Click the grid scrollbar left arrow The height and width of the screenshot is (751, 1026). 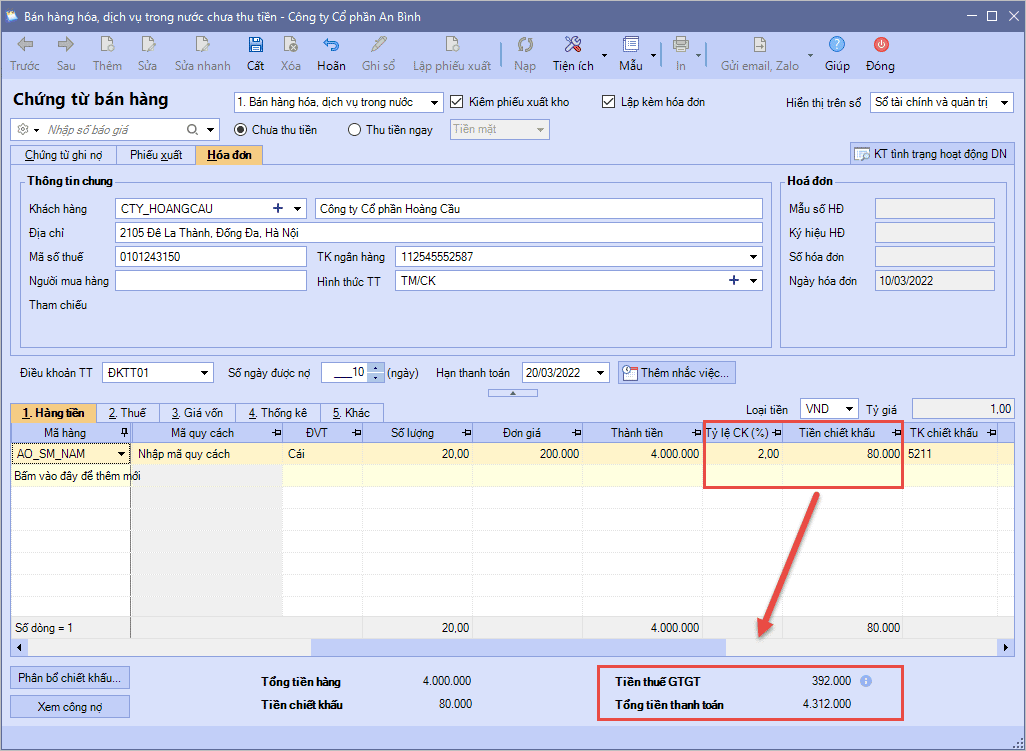19,648
